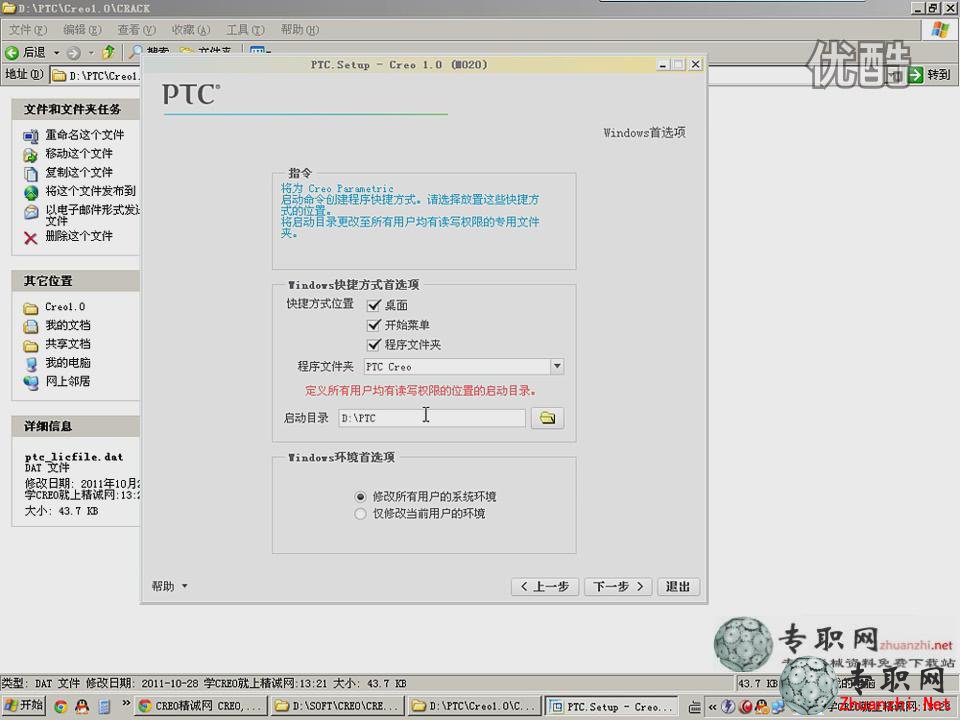
Task: Click 重命名这个文件 task link
Action: (84, 135)
